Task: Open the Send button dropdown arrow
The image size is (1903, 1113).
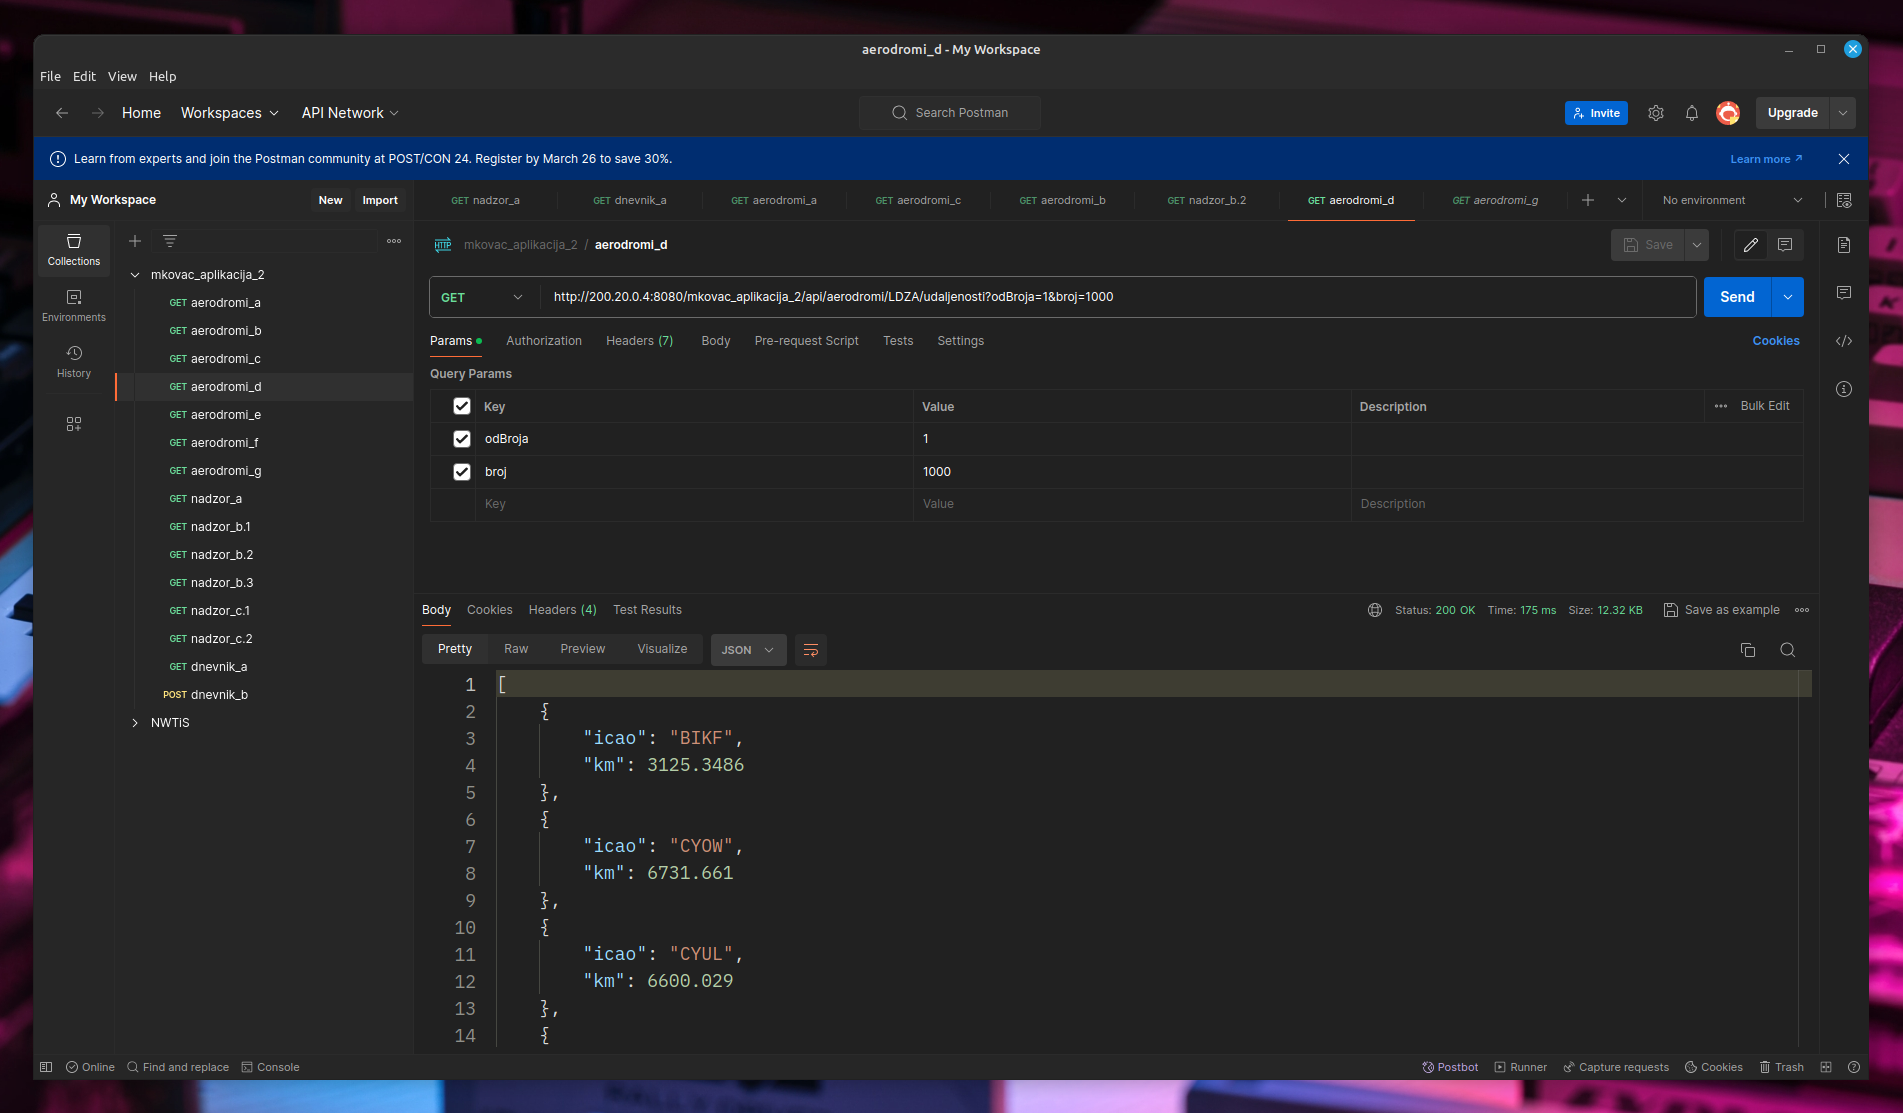Action: pyautogui.click(x=1788, y=297)
